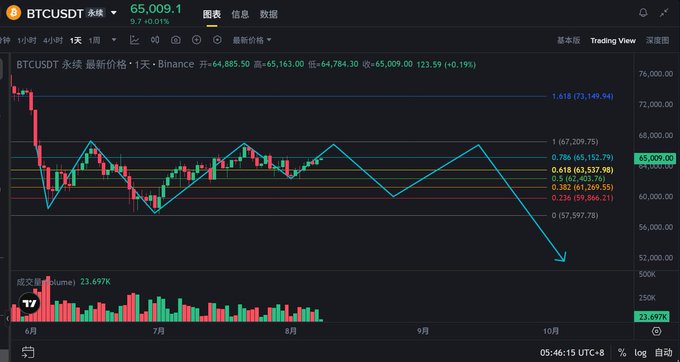The width and height of the screenshot is (680, 362).
Task: Expand the more timeframes dropdown arrow
Action: pos(114,40)
